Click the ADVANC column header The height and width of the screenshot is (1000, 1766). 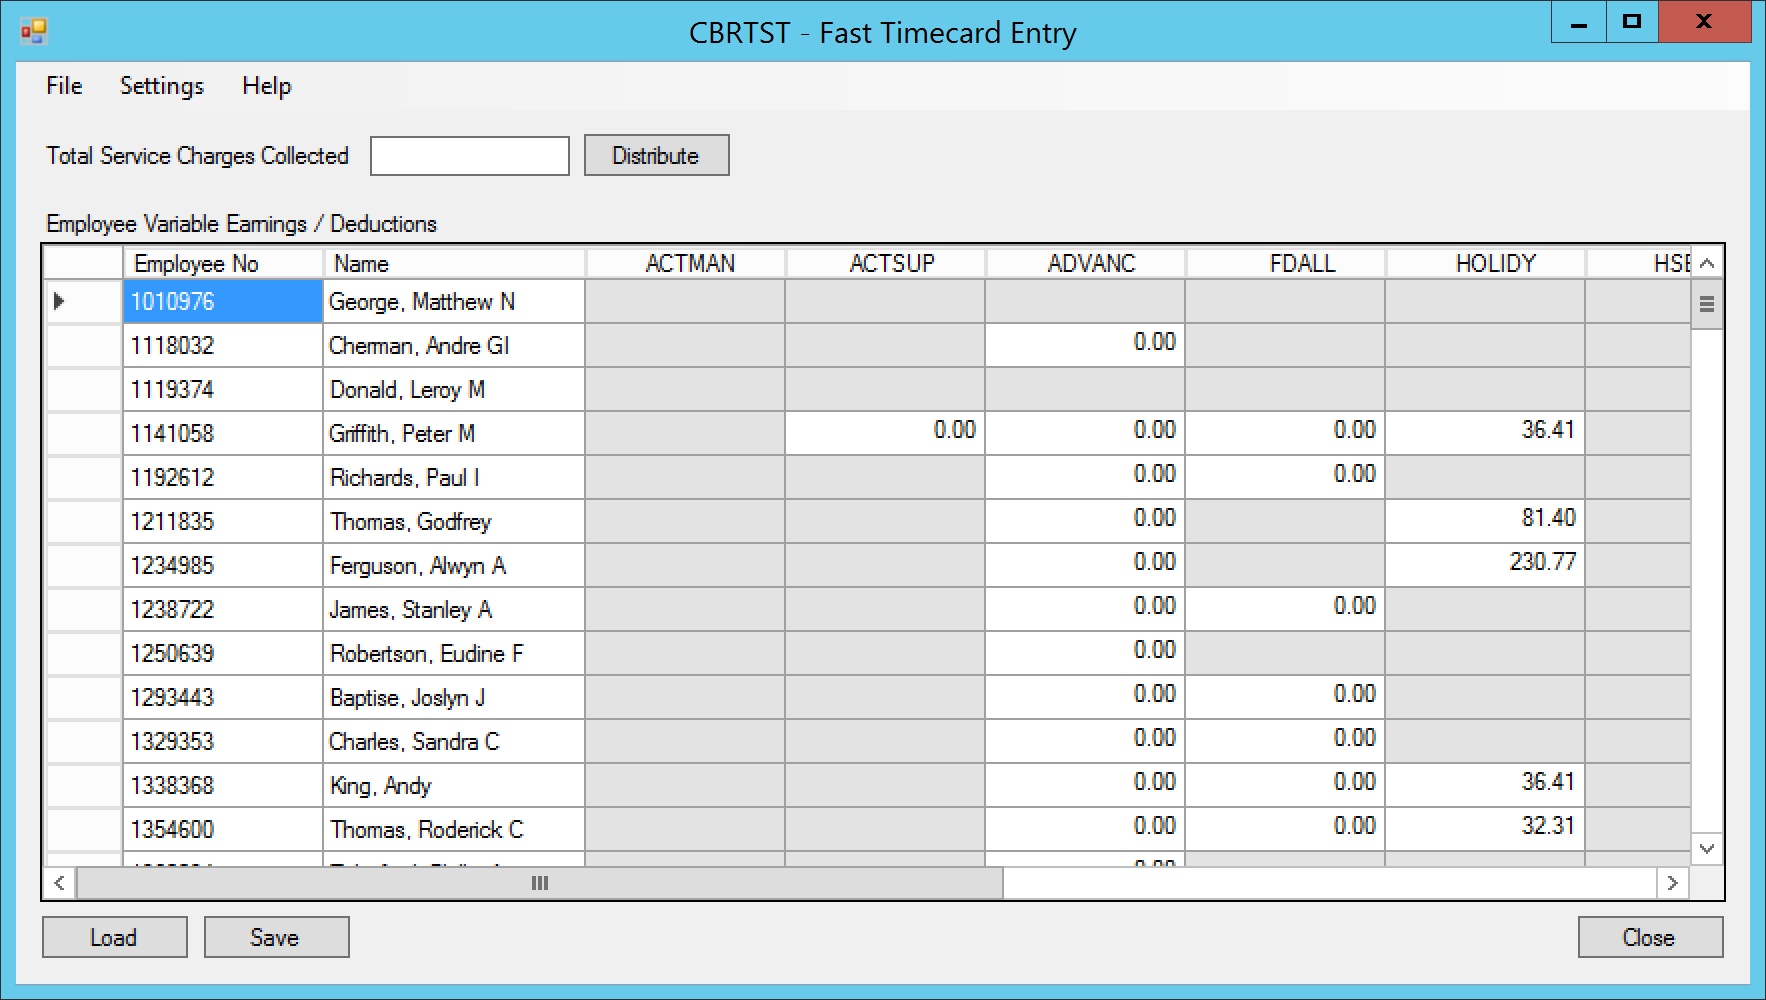coord(1085,263)
